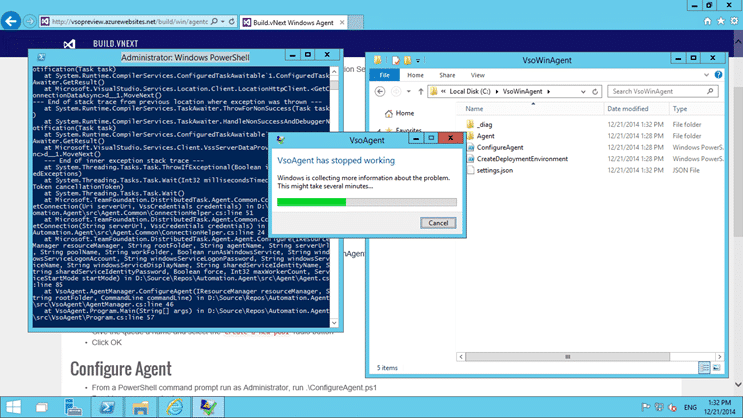Open the address bar history dropdown in the VsoWinAgent window

coord(583,91)
